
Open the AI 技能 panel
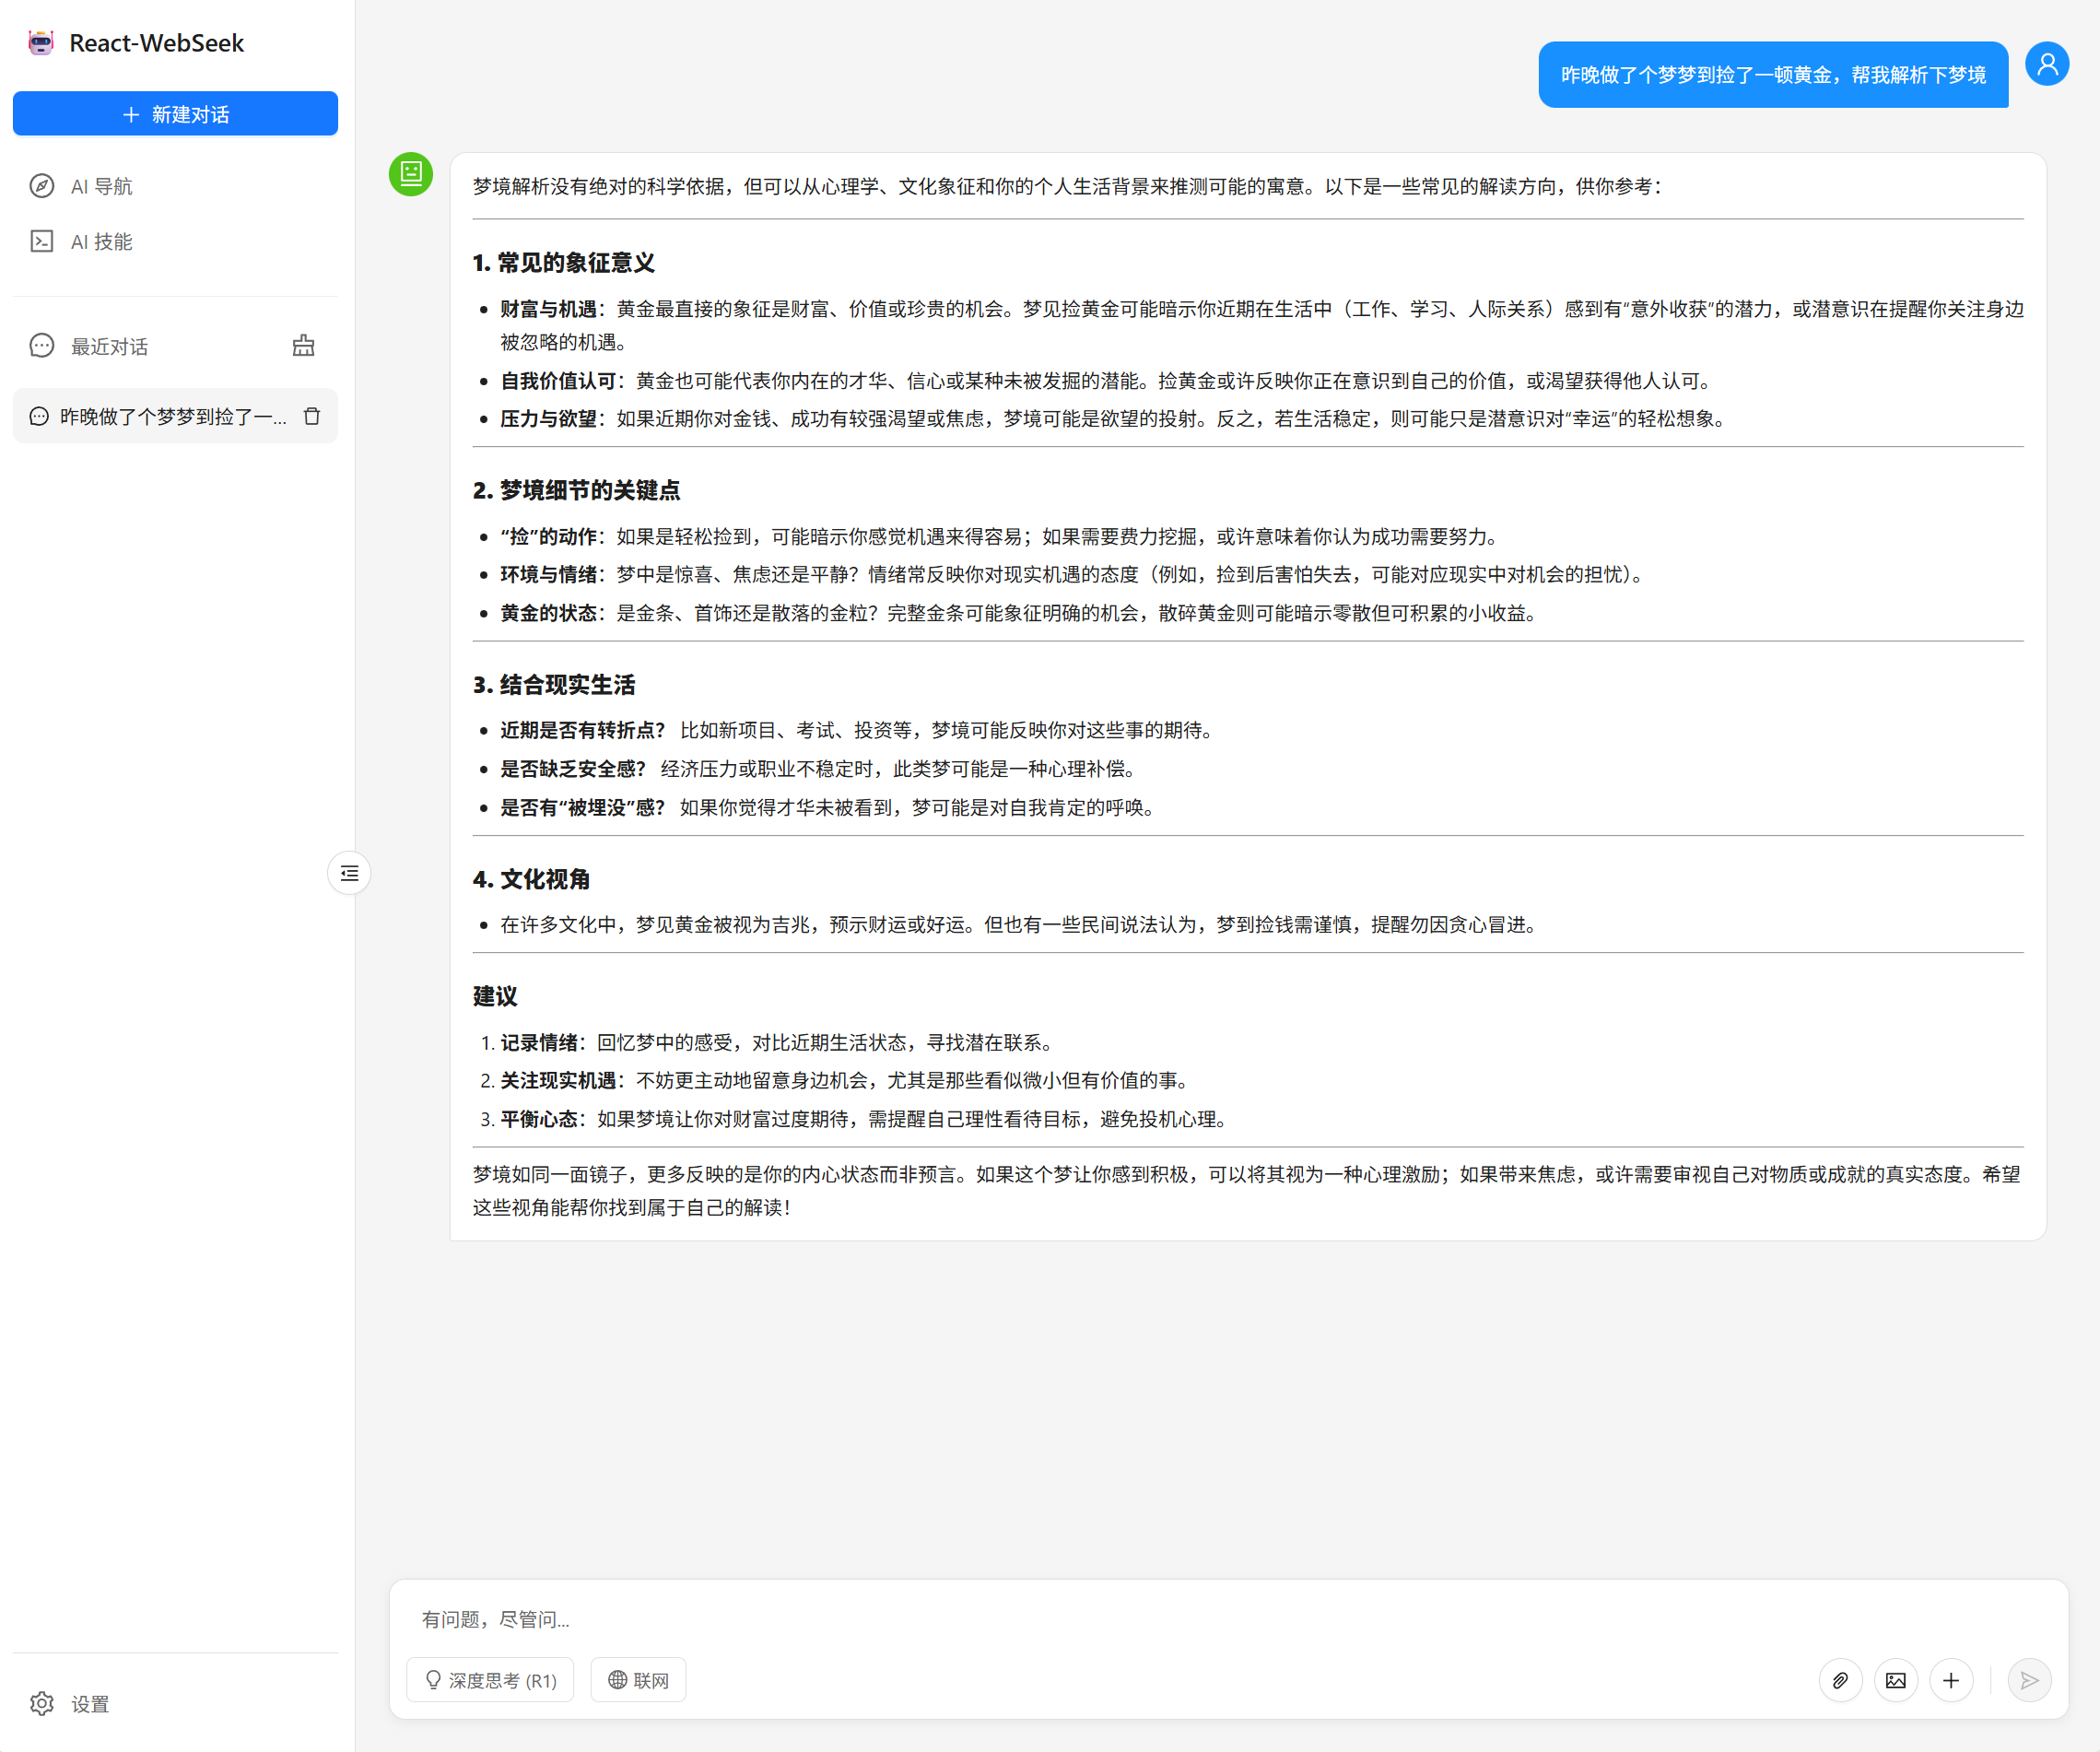tap(99, 241)
